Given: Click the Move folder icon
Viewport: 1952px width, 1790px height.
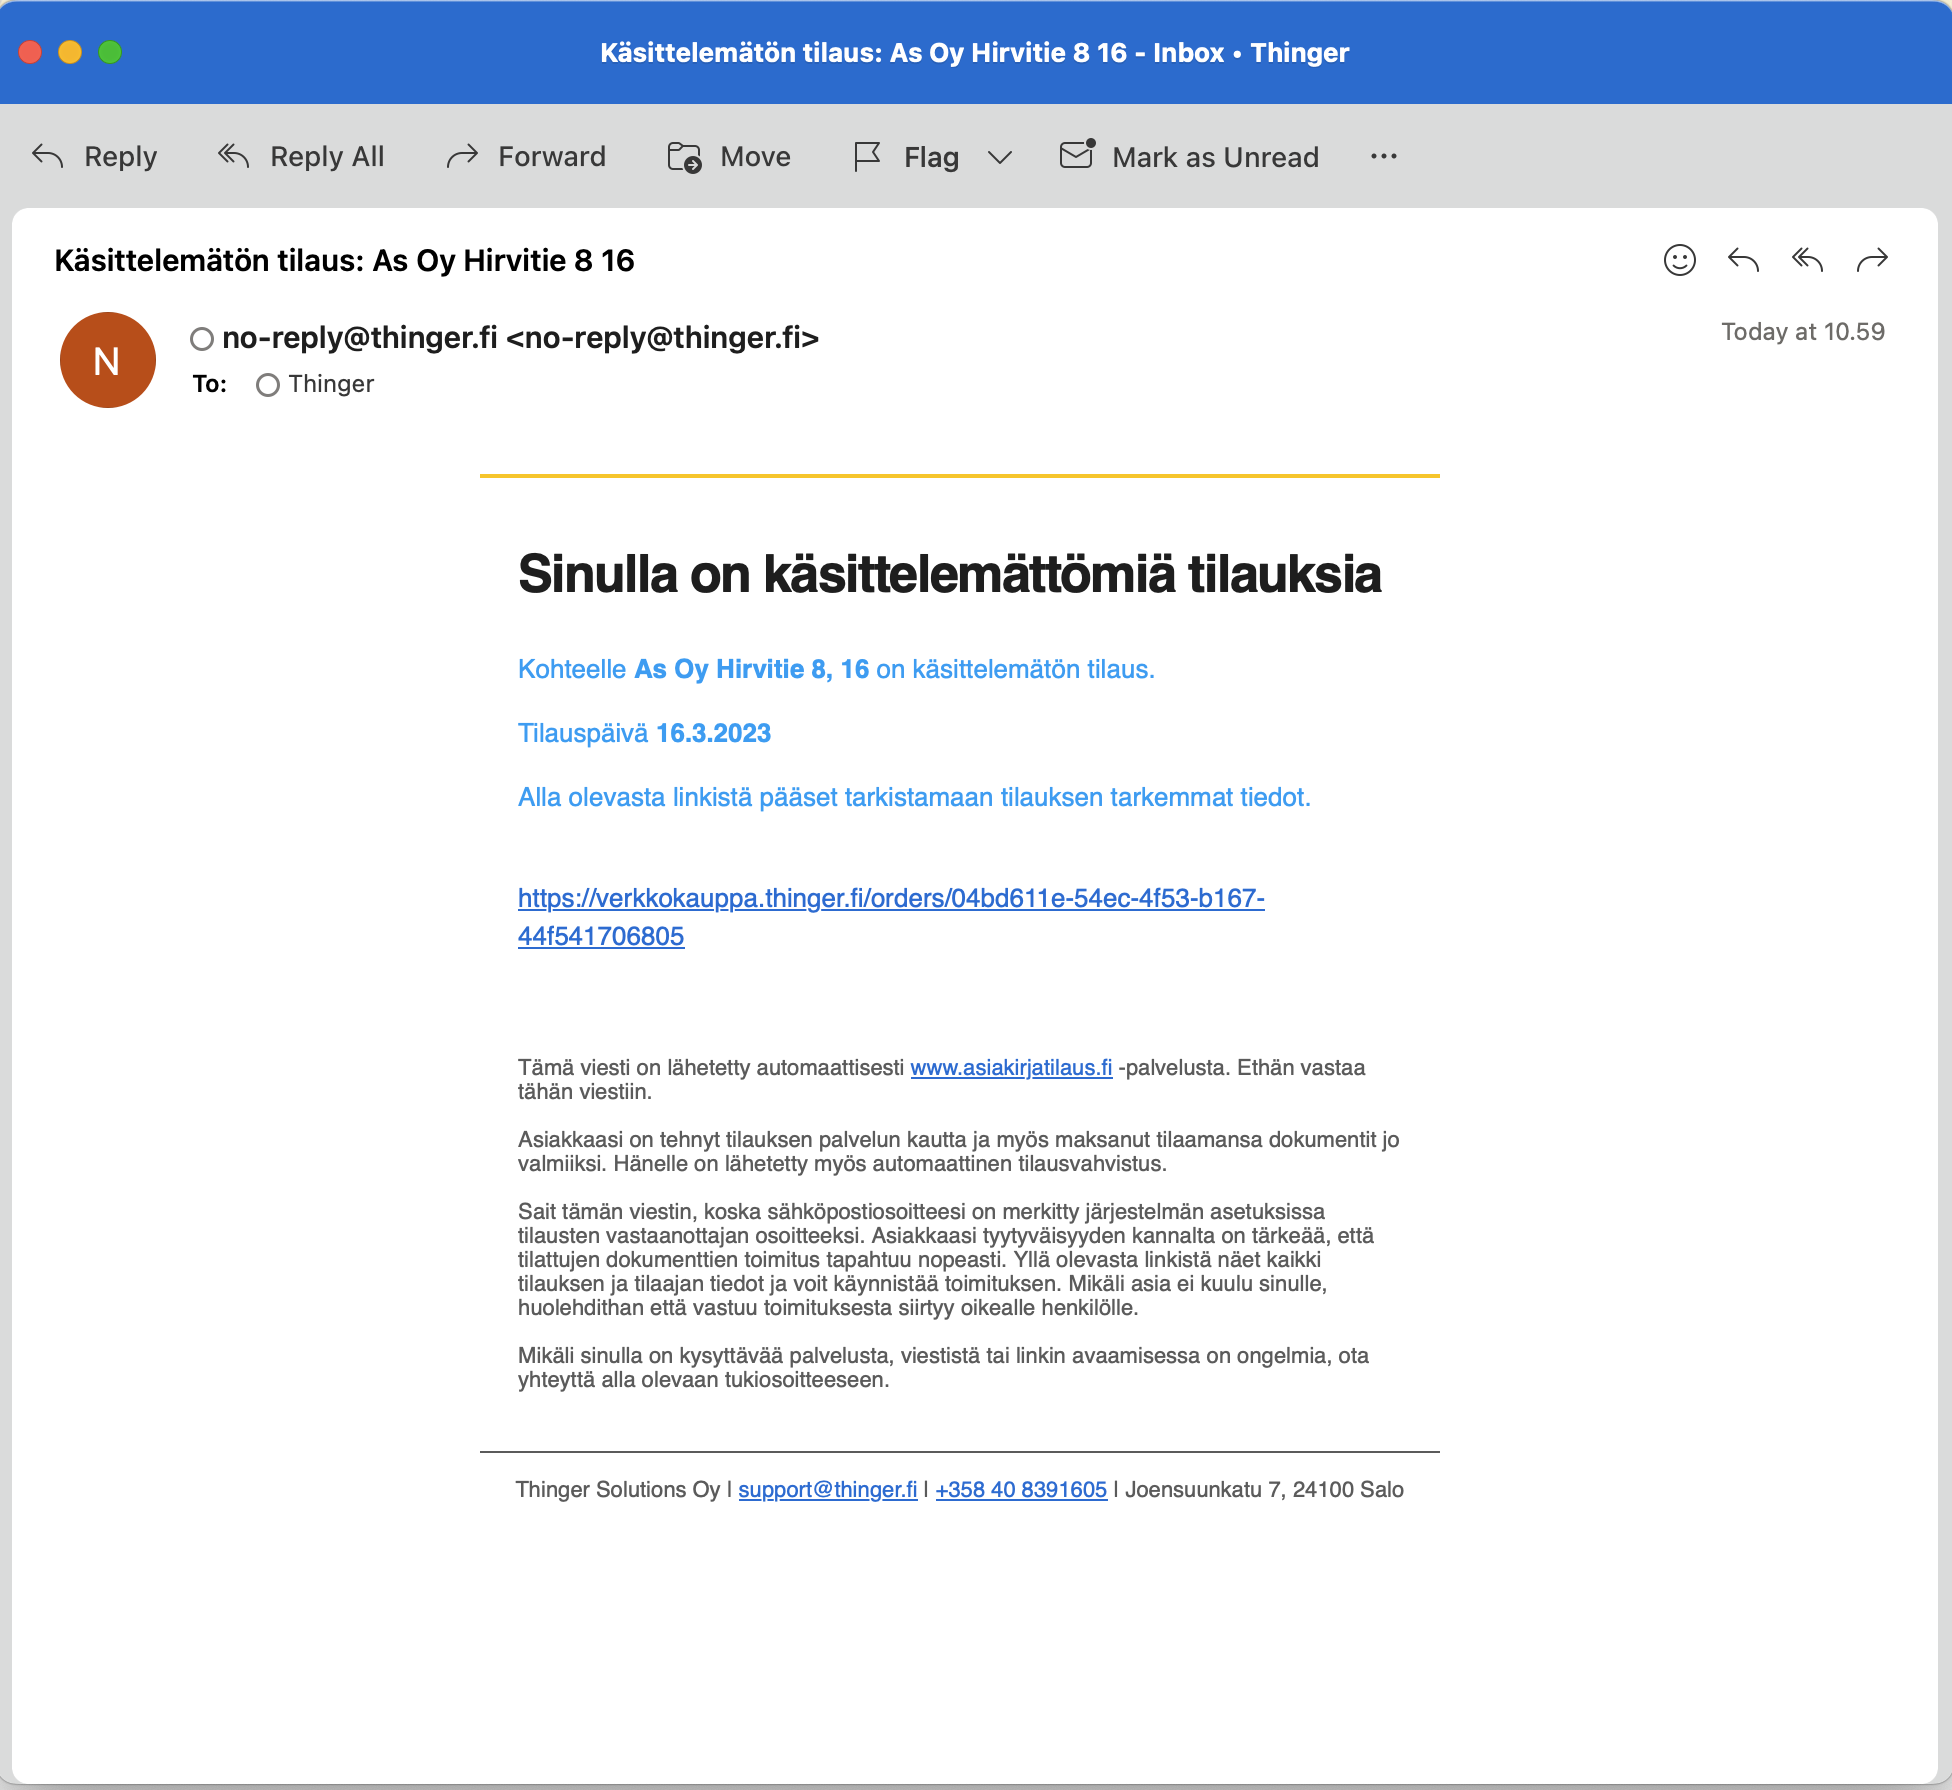Looking at the screenshot, I should tap(684, 157).
